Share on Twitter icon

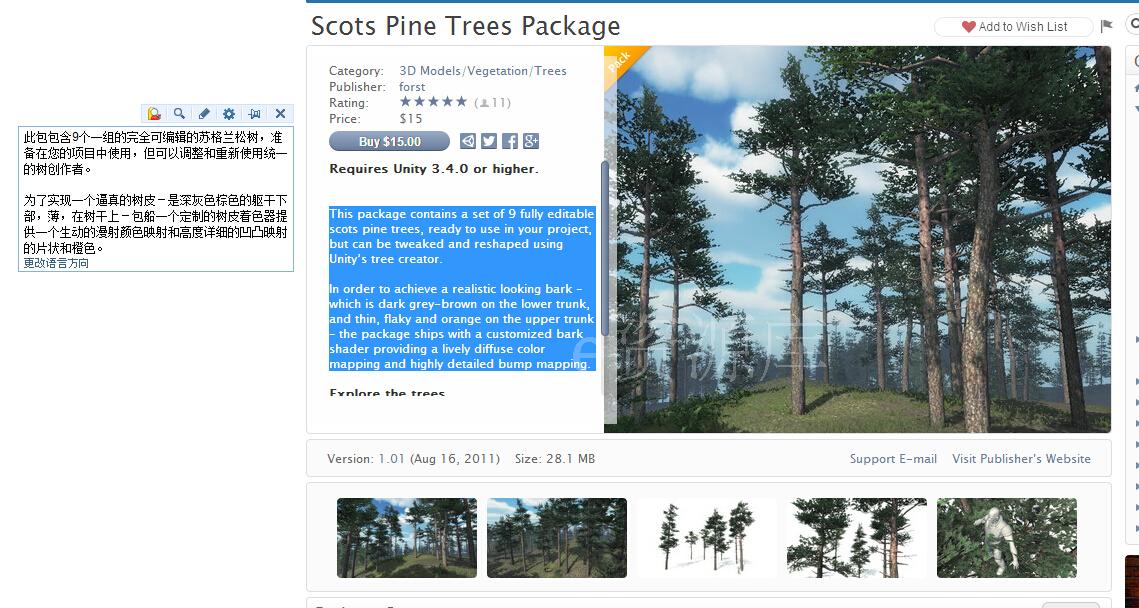[489, 141]
